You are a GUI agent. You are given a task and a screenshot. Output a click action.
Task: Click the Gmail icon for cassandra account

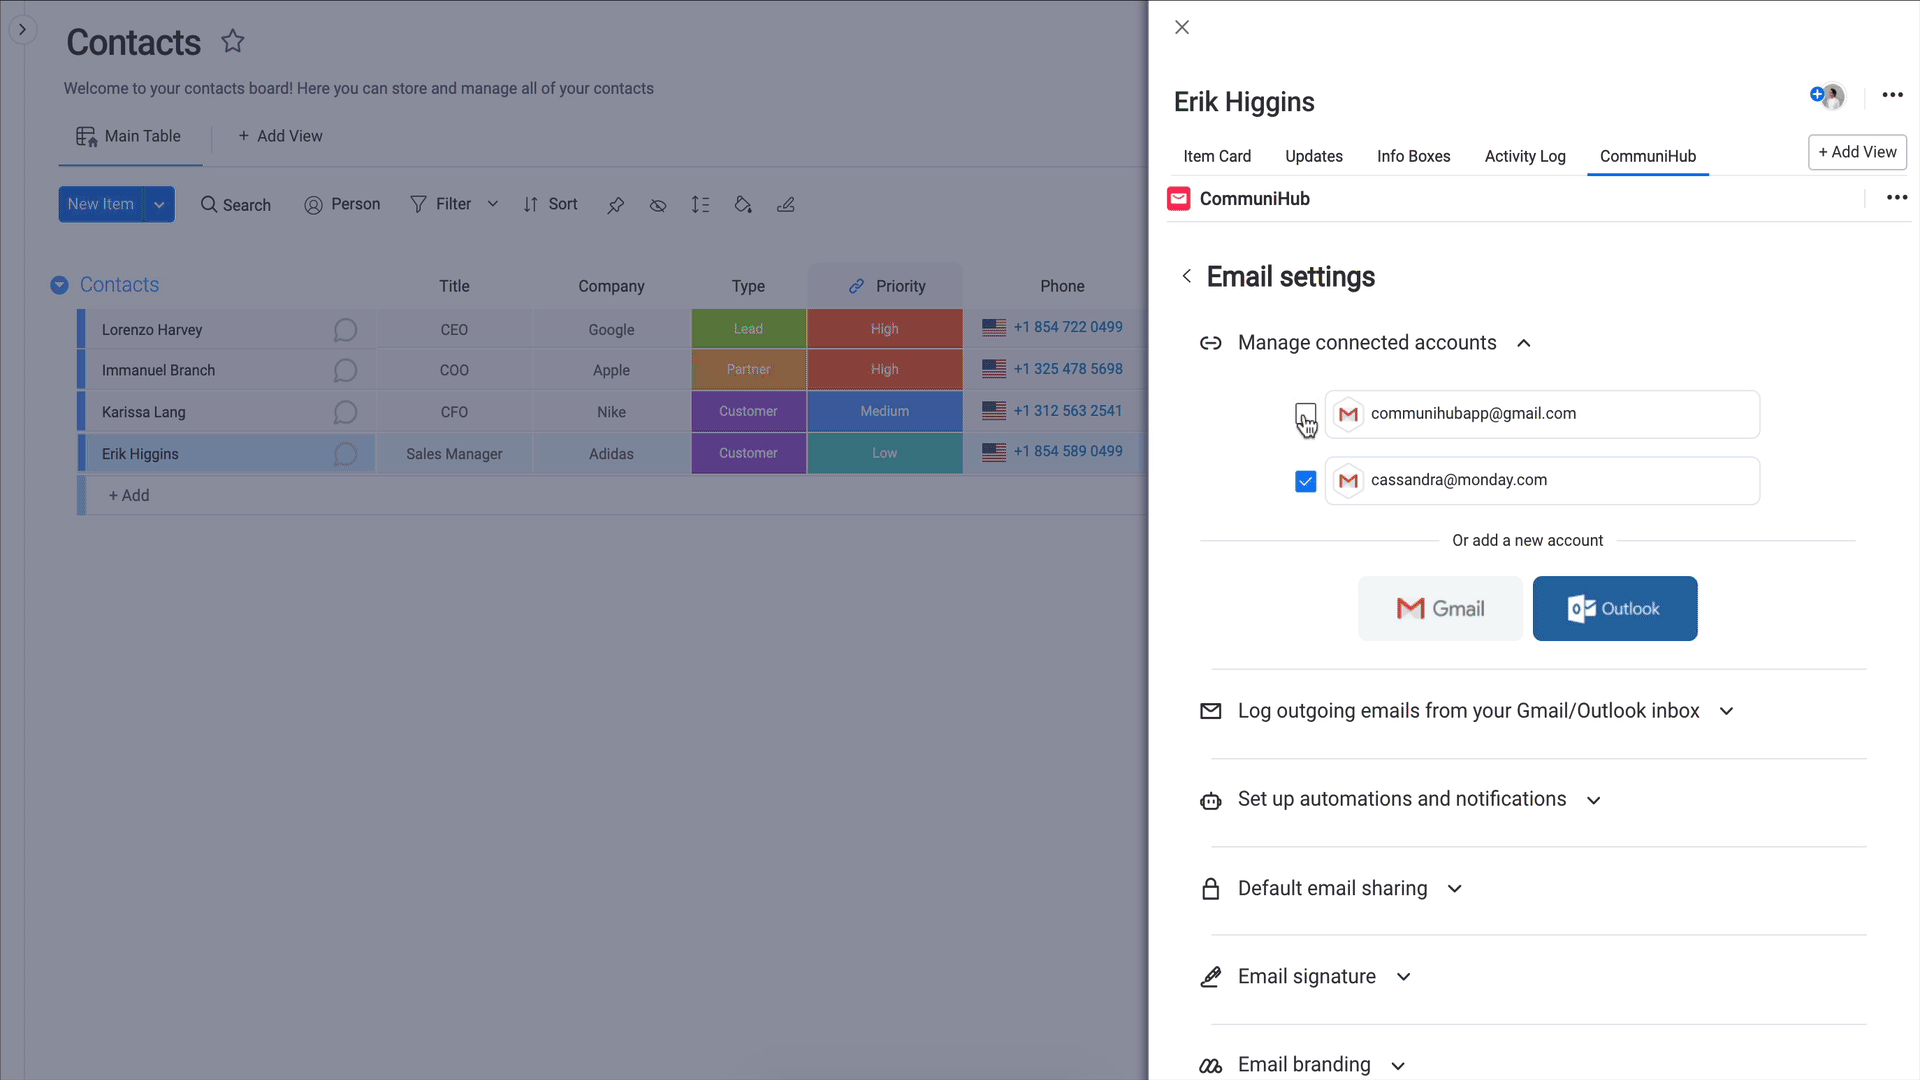(x=1348, y=481)
